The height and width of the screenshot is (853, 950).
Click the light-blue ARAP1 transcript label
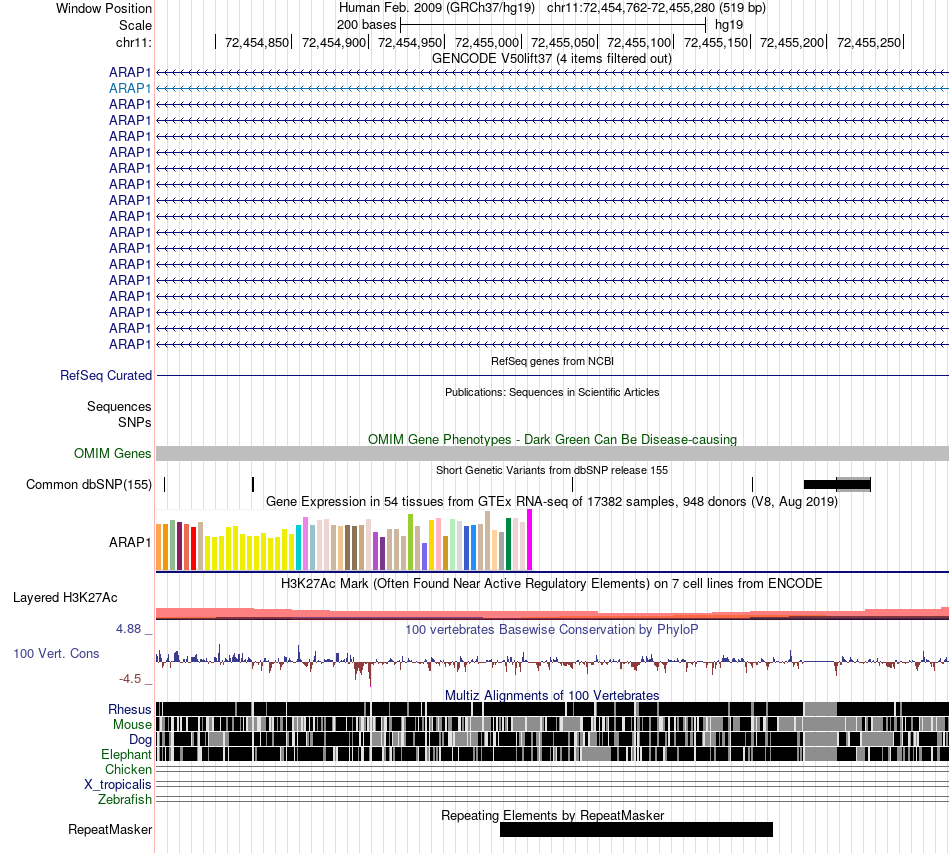[x=130, y=88]
